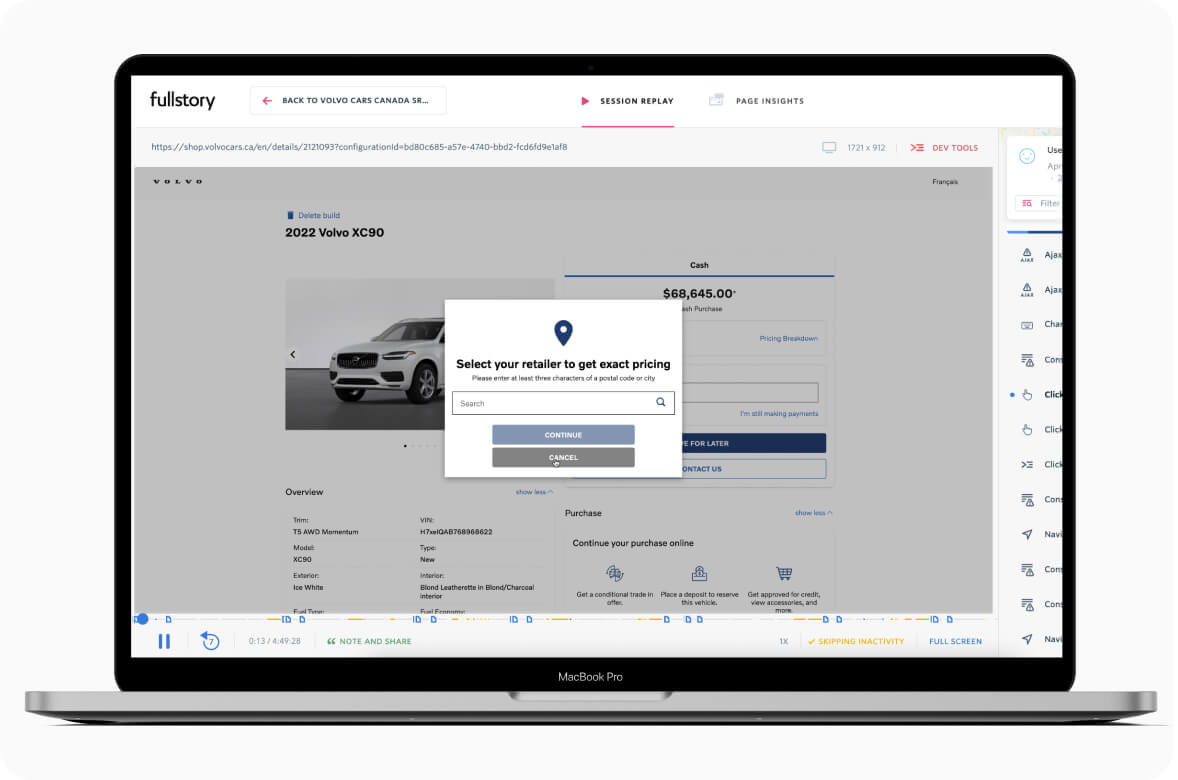Click the Continue button in the dialog
Screen dimensions: 1178x780
[563, 435]
